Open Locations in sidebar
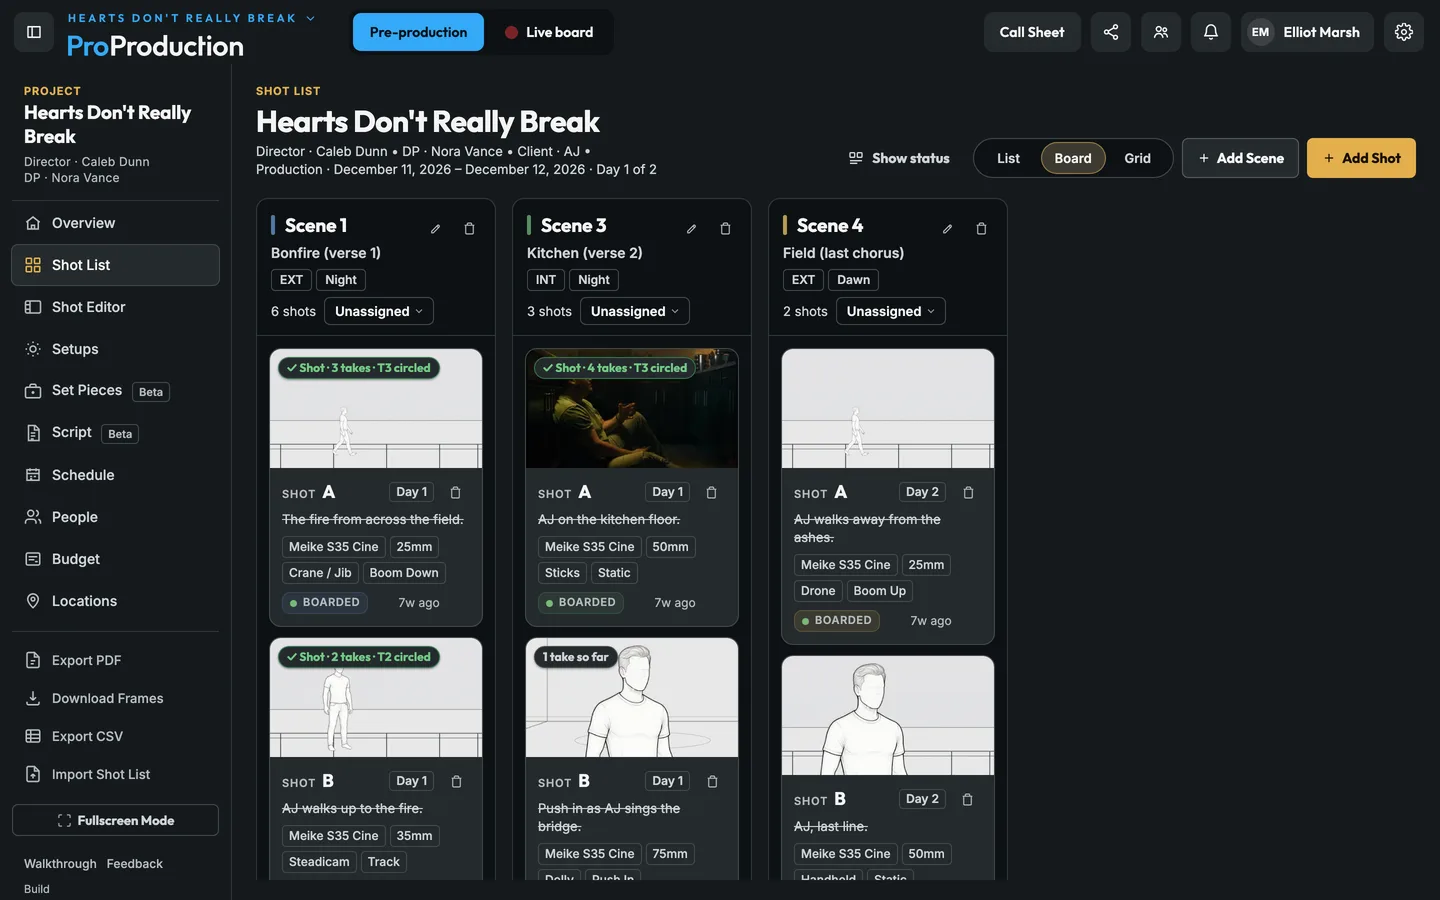Screen dimensions: 1440x900 [x=115, y=601]
